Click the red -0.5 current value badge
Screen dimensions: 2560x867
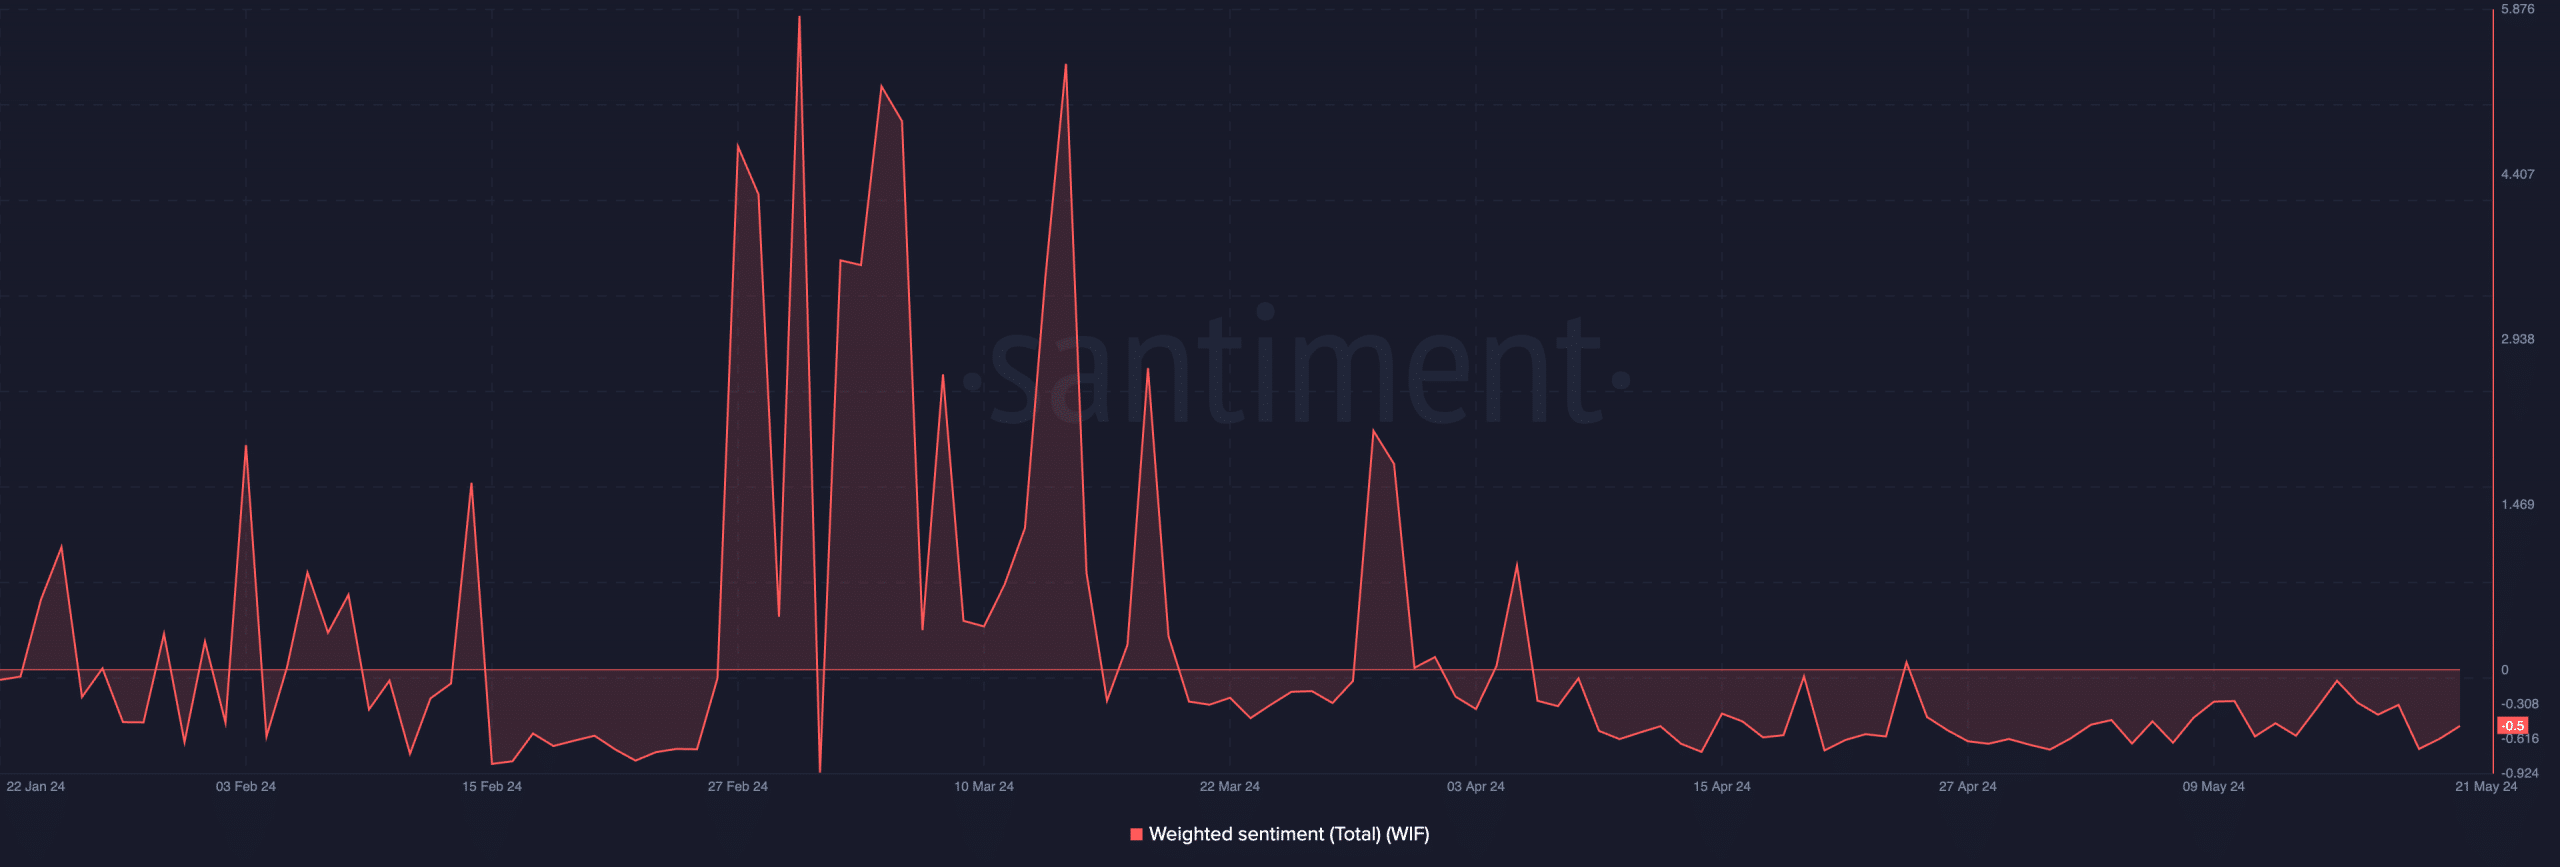(2513, 726)
